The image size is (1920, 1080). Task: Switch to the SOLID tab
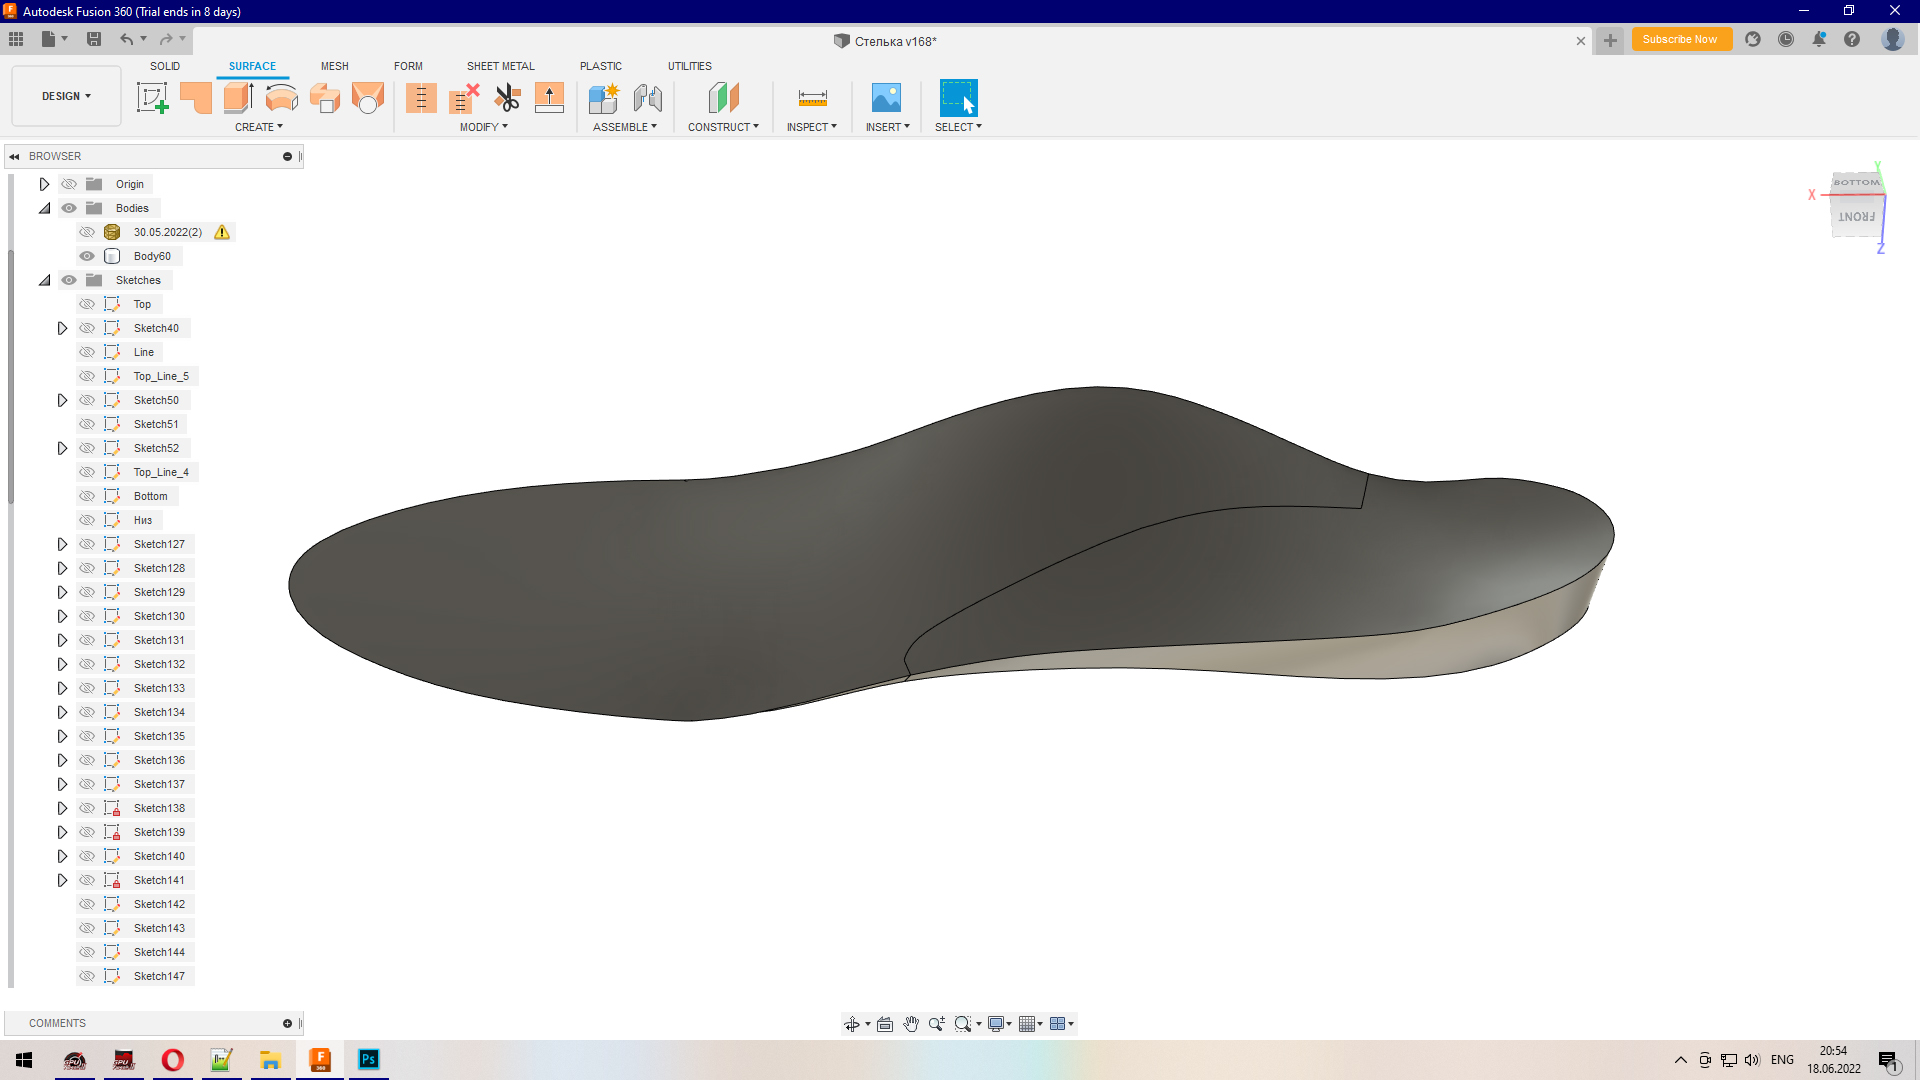pyautogui.click(x=165, y=66)
